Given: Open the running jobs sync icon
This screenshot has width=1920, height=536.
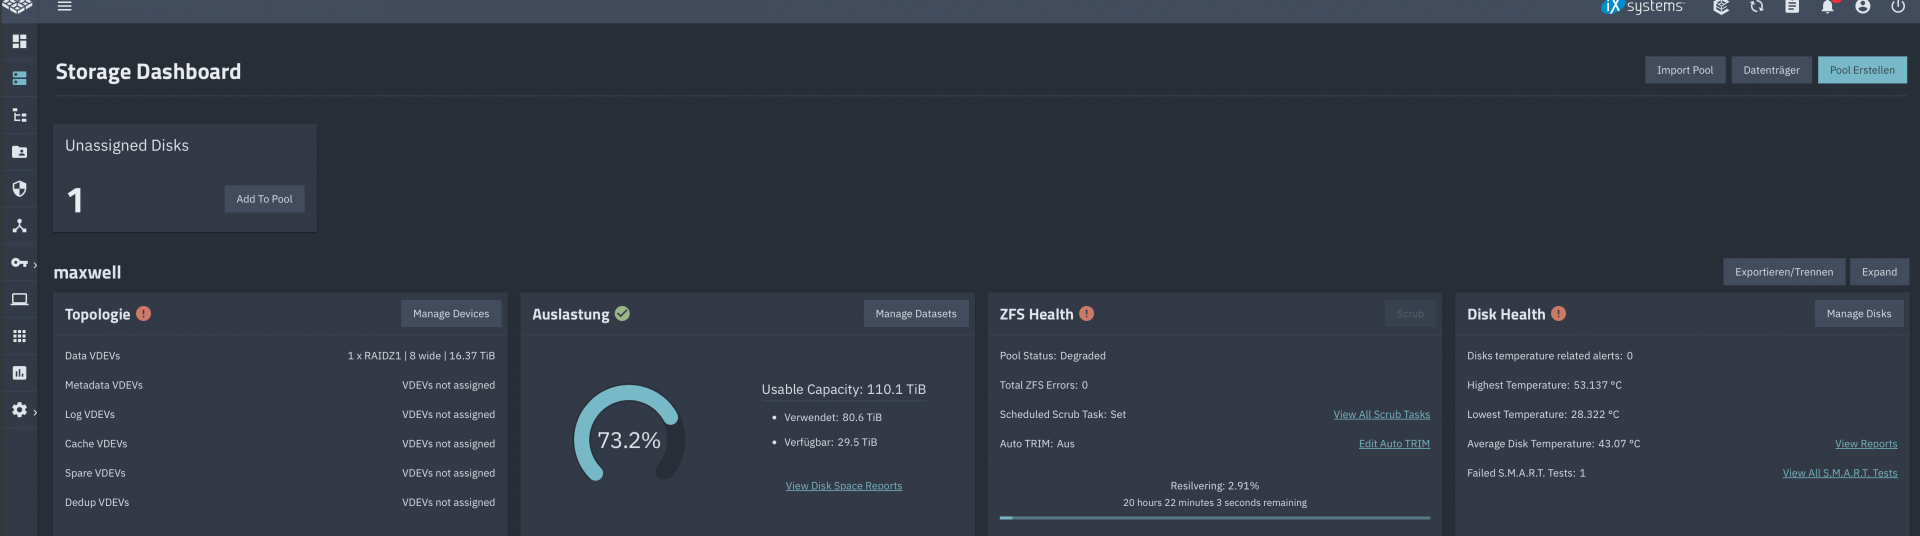Looking at the screenshot, I should [x=1757, y=7].
